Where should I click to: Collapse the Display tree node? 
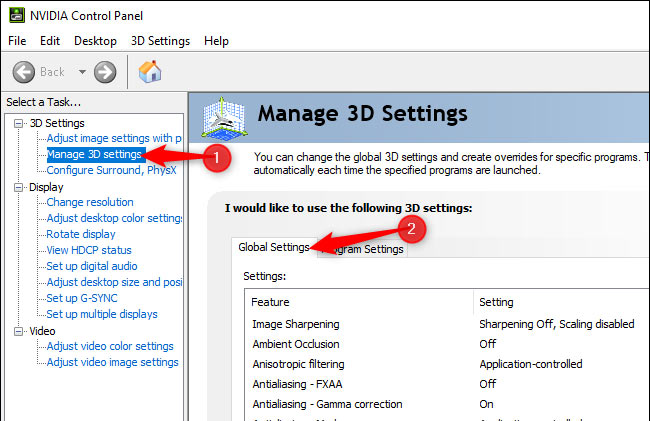tap(18, 187)
